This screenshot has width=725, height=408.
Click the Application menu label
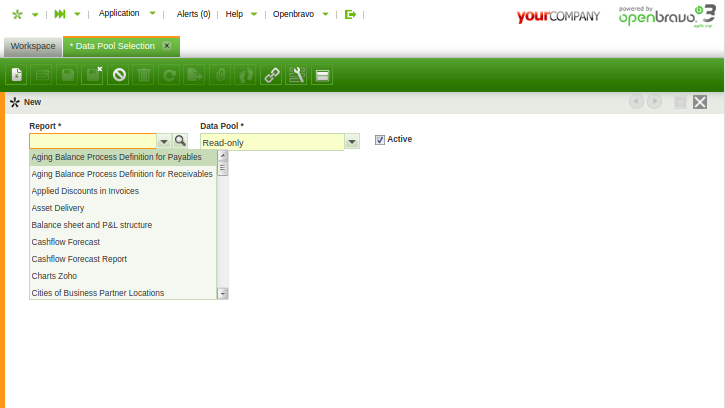tap(119, 13)
